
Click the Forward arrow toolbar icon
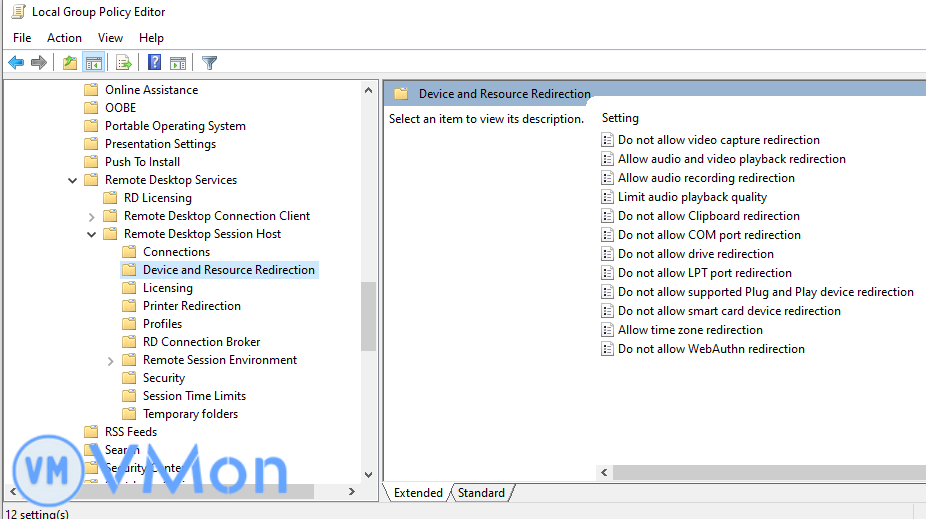(39, 63)
